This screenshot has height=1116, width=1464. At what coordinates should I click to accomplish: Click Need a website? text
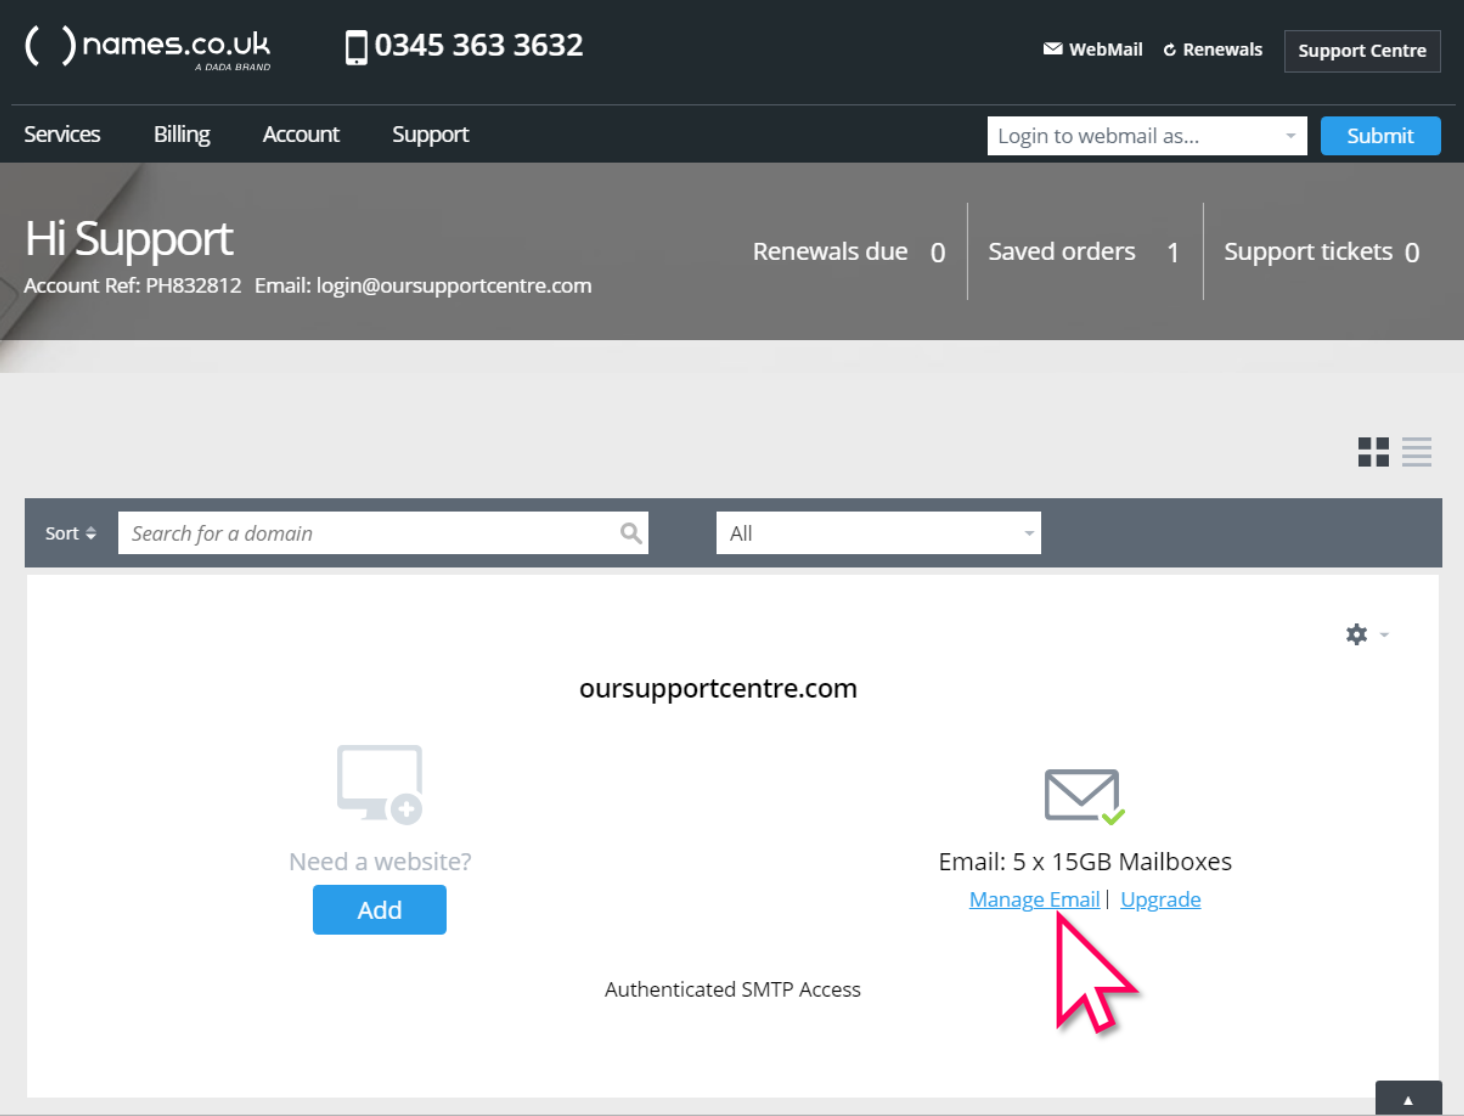click(380, 861)
